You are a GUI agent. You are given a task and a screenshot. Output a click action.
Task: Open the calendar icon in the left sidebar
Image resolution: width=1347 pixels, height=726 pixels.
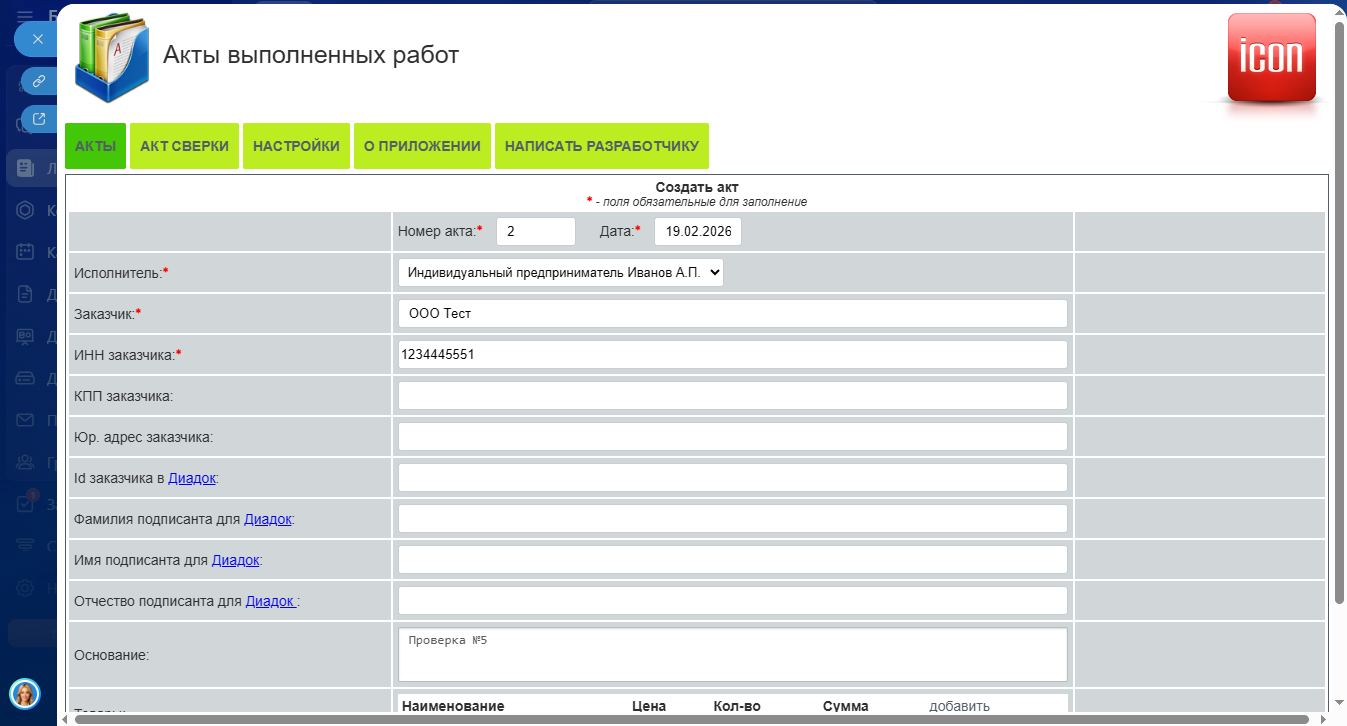26,252
